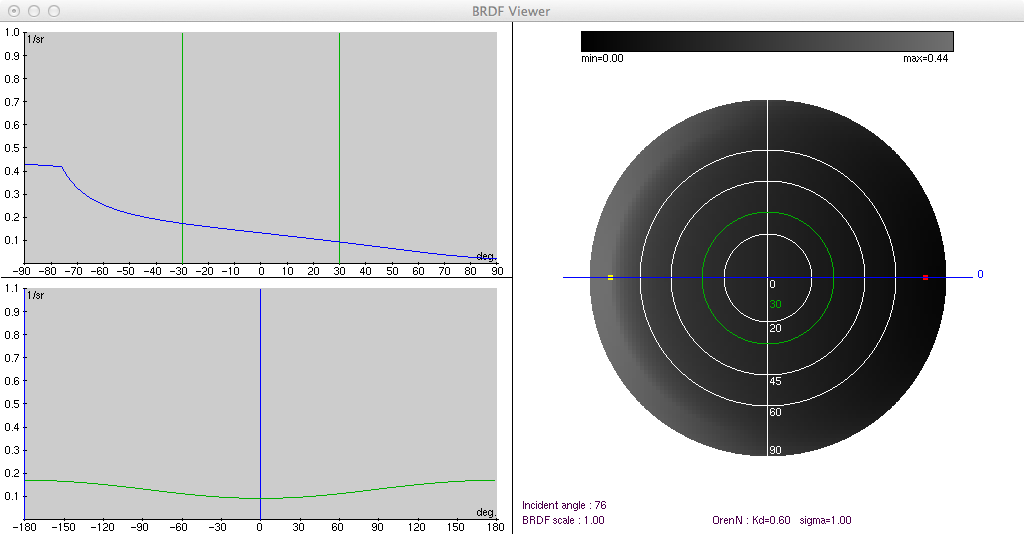
Task: Click the 45 degree ring label
Action: (775, 381)
